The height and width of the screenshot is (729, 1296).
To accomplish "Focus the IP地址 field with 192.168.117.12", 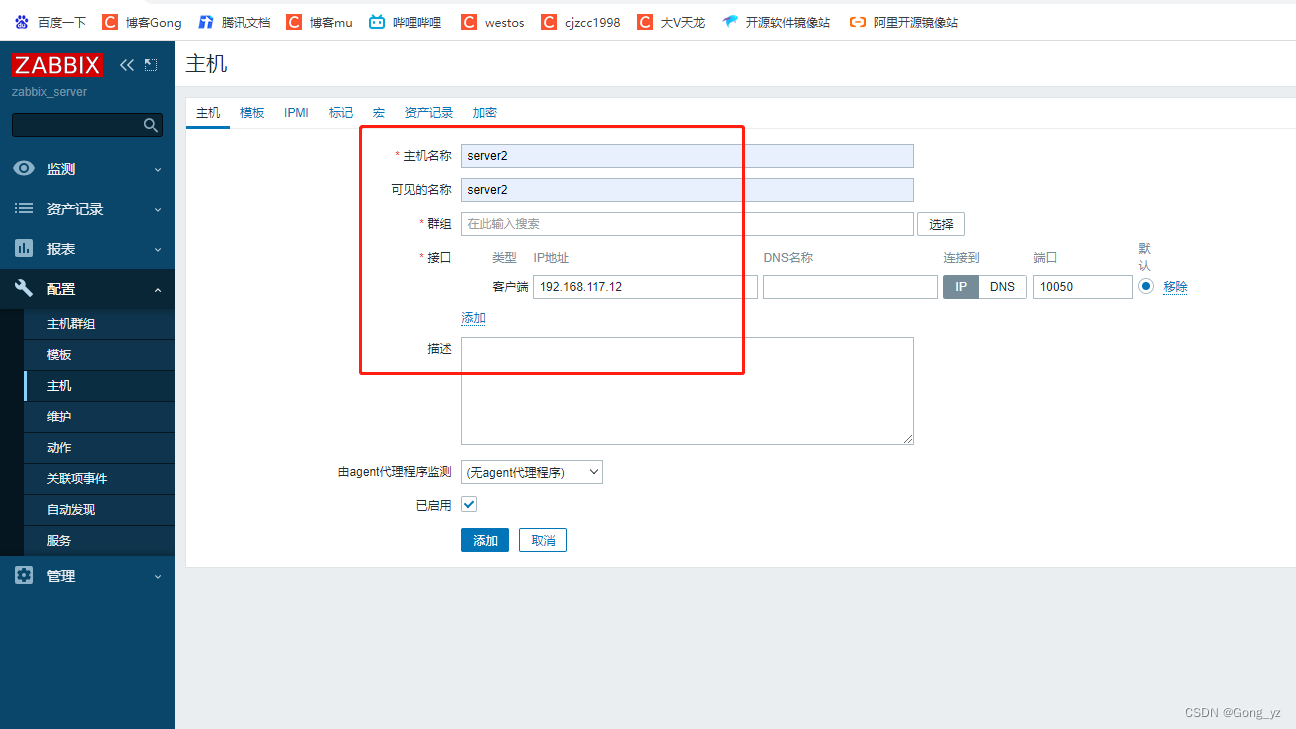I will point(645,287).
